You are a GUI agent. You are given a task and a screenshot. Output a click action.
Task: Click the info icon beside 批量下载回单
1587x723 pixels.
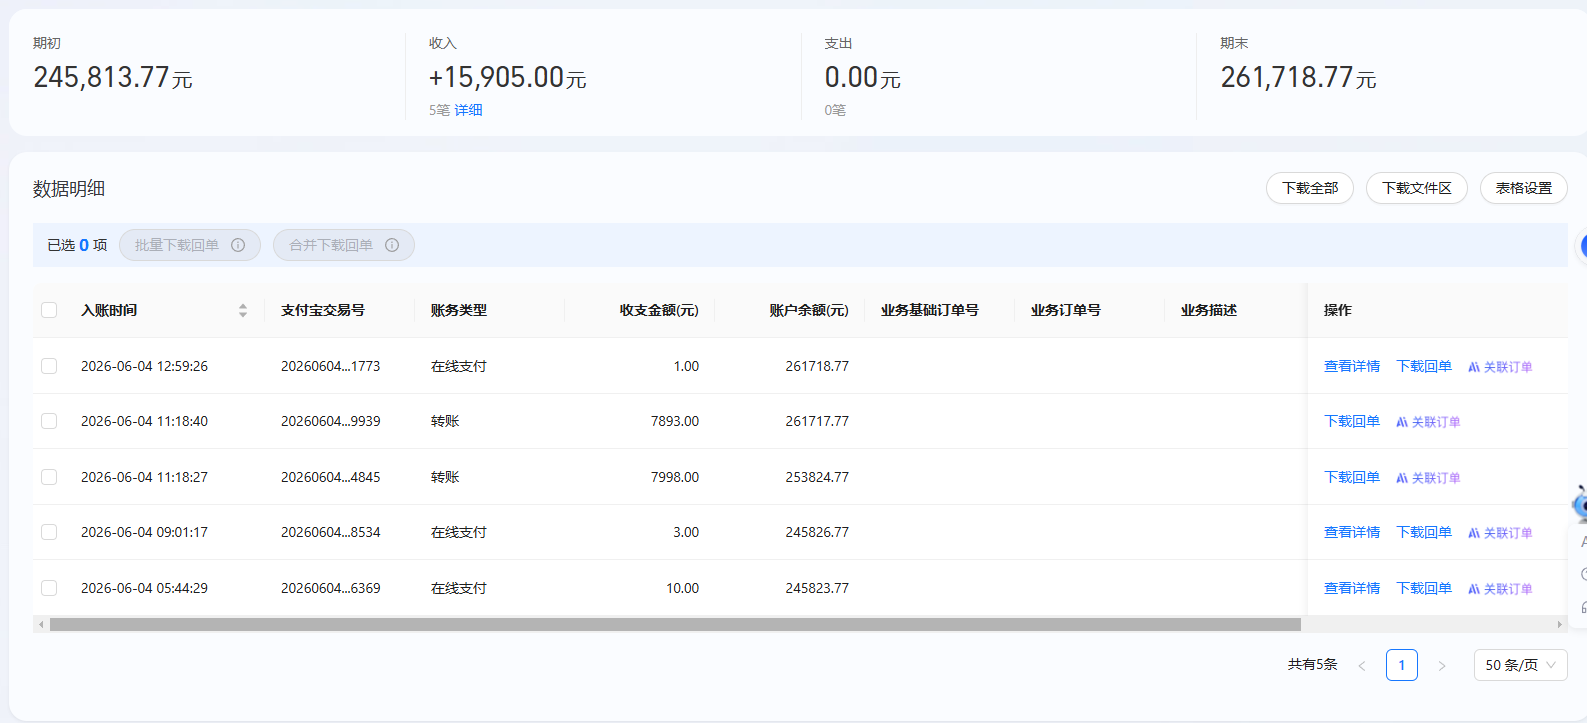pyautogui.click(x=238, y=245)
